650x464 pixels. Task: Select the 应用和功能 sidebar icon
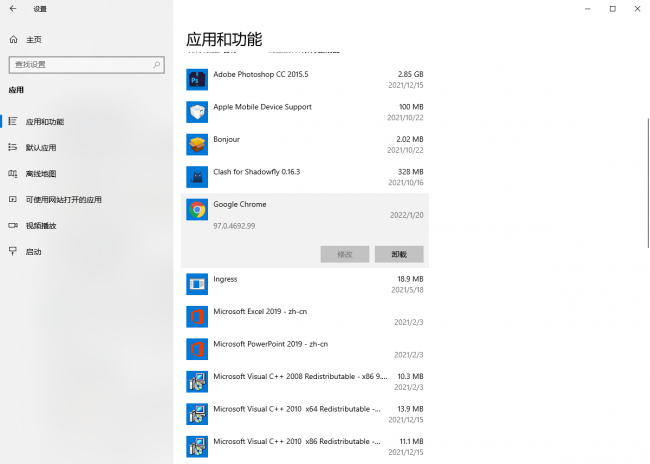click(13, 121)
